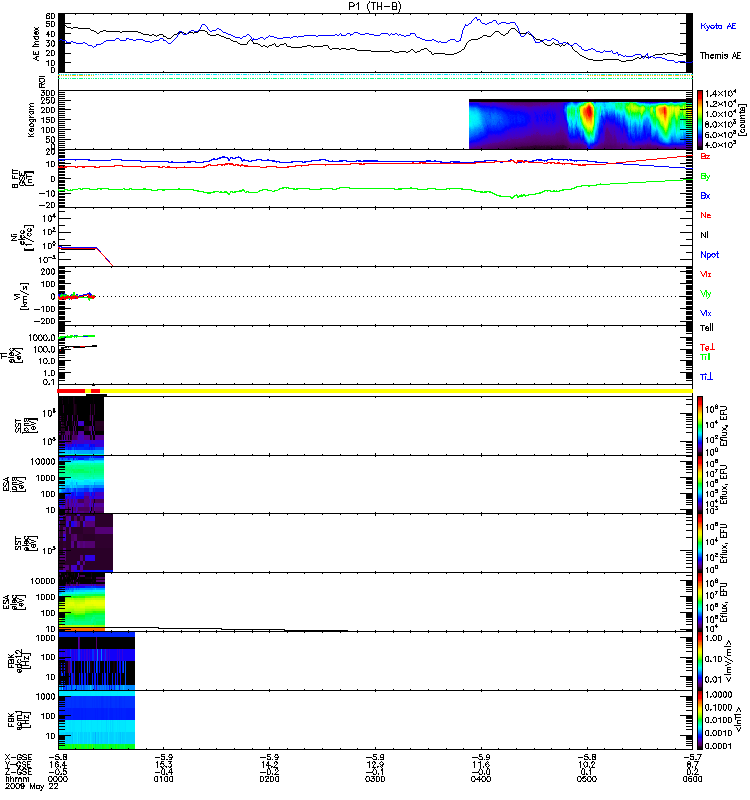The width and height of the screenshot is (750, 800).
Task: Click the "[counts]" colorbar unit label
Action: pos(742,120)
